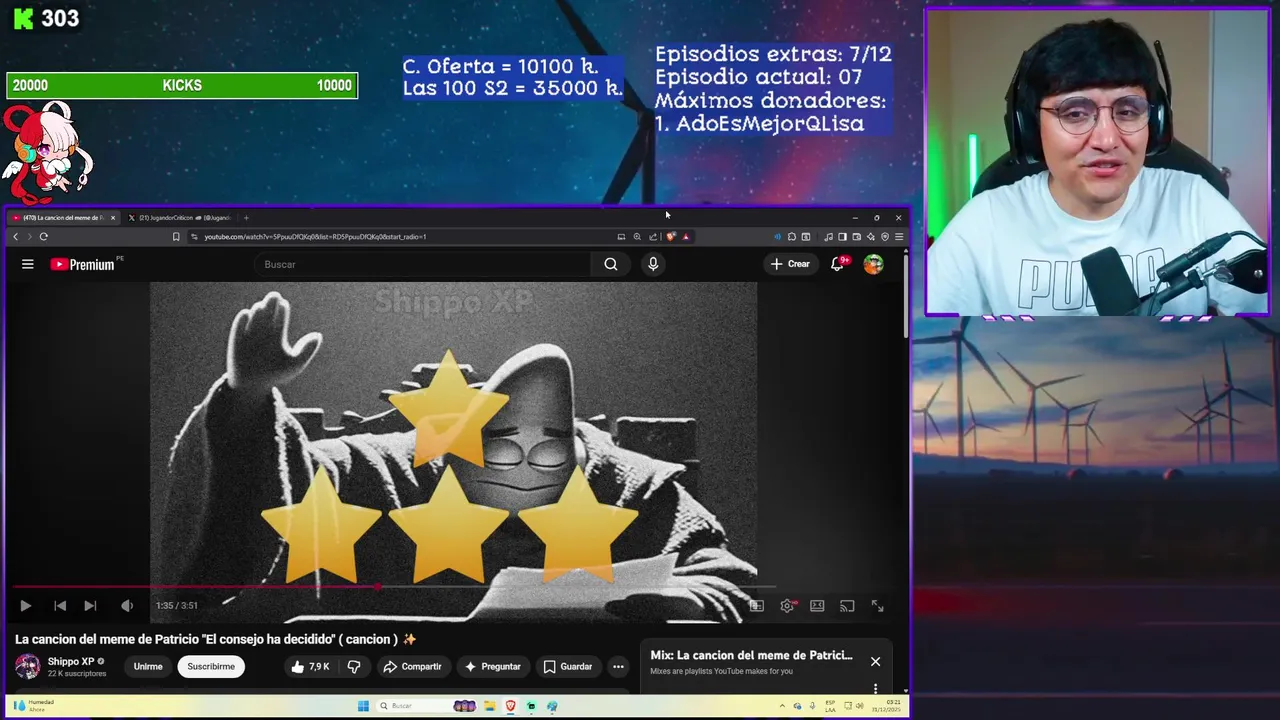The height and width of the screenshot is (720, 1280).
Task: Open the browser sidebar panel toggle icon
Action: tap(843, 237)
